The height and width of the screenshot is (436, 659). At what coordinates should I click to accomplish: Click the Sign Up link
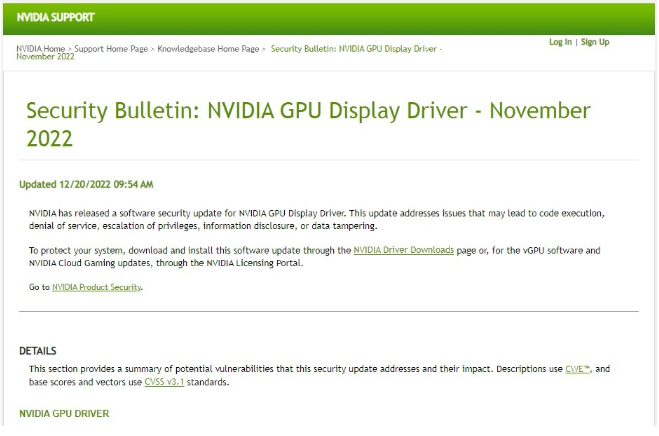tap(595, 42)
